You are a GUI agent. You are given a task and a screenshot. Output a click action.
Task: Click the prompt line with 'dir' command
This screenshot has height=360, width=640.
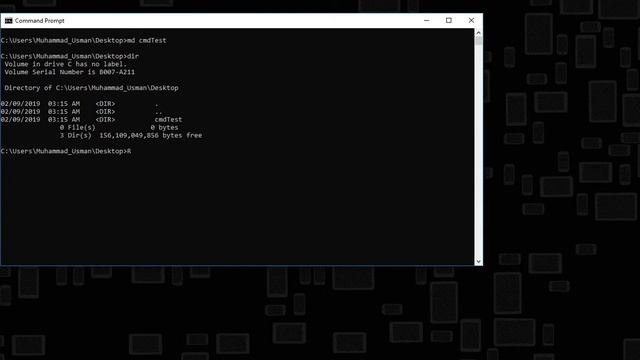pos(70,56)
